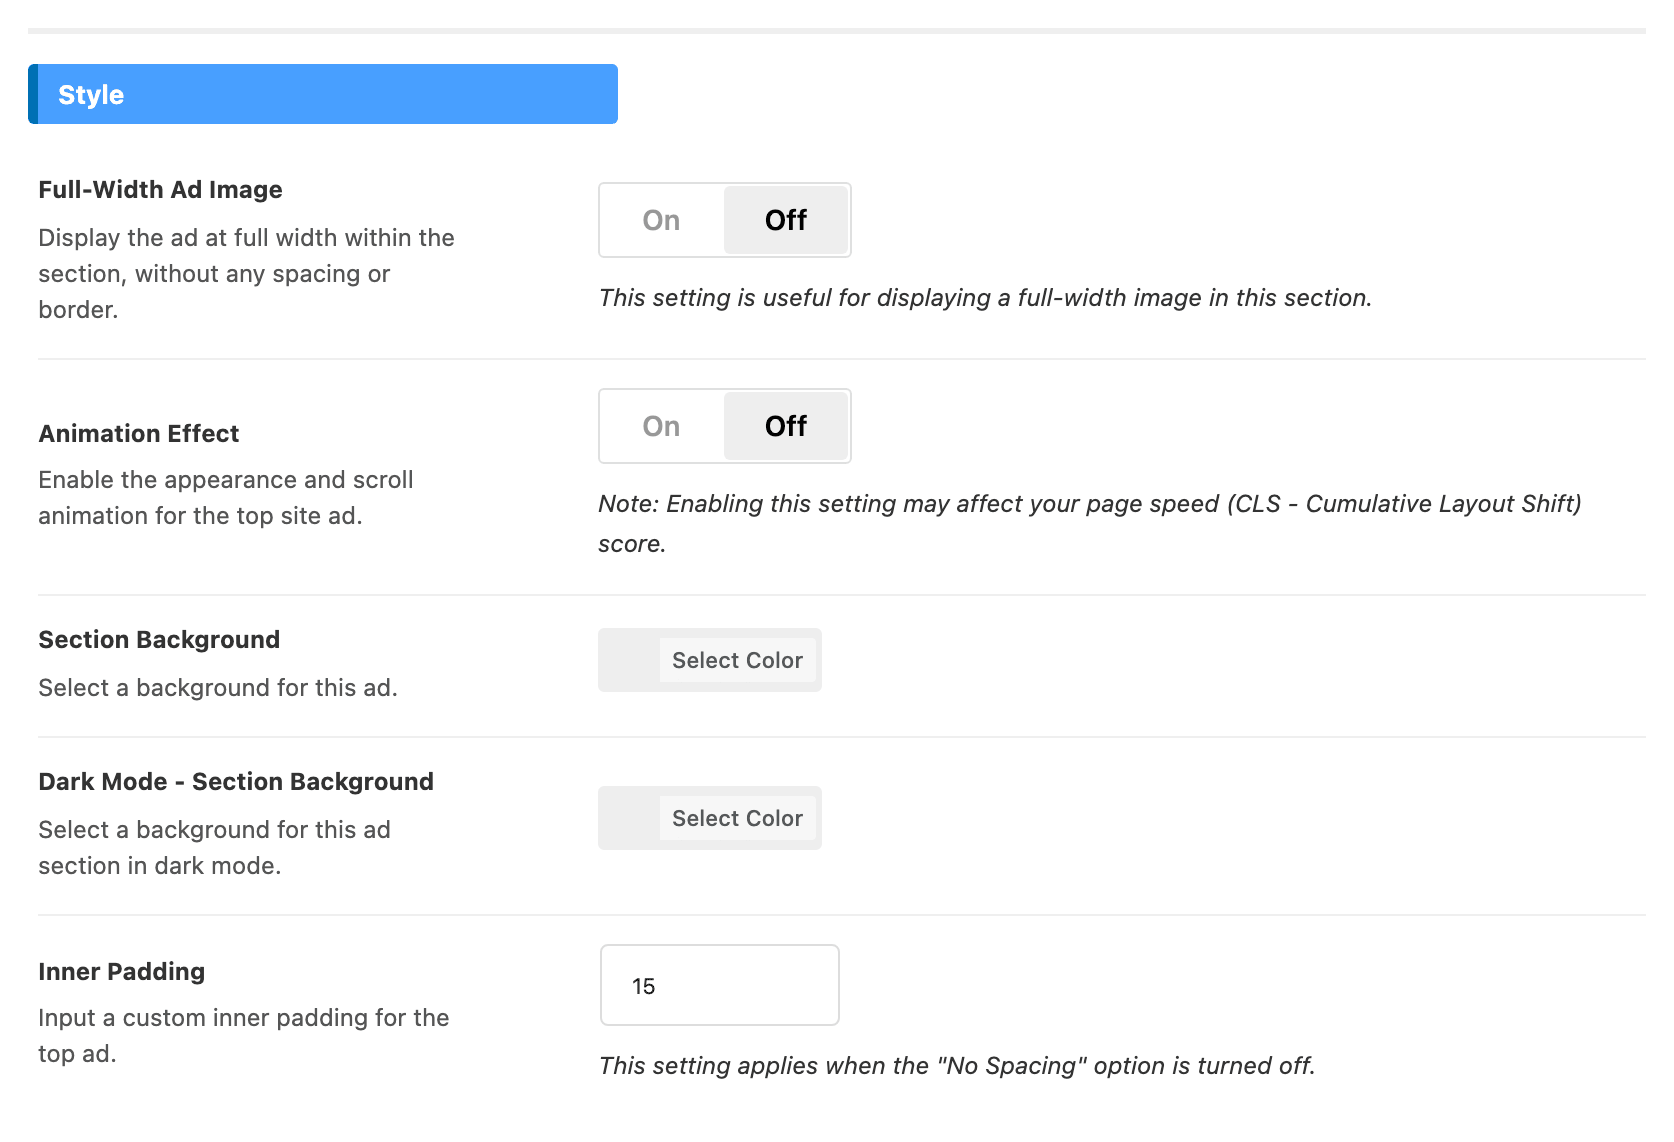
Task: Click the Section Background label
Action: click(x=159, y=640)
